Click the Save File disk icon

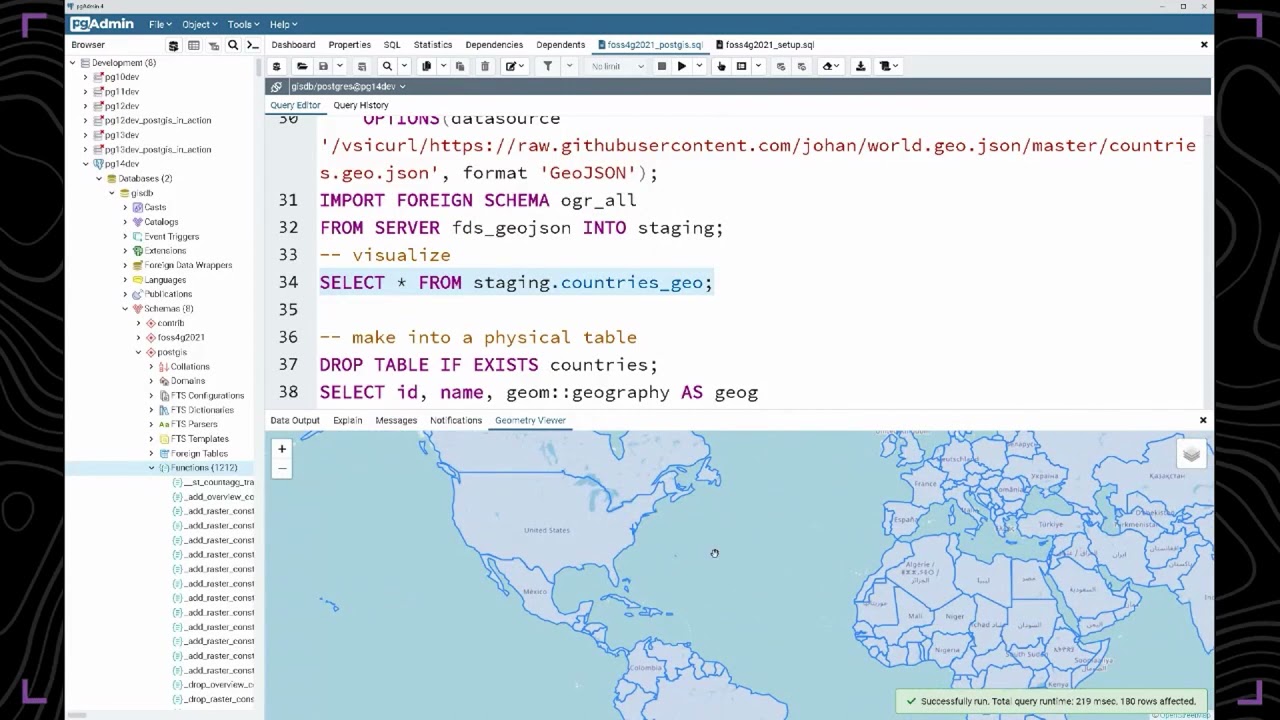[x=323, y=66]
